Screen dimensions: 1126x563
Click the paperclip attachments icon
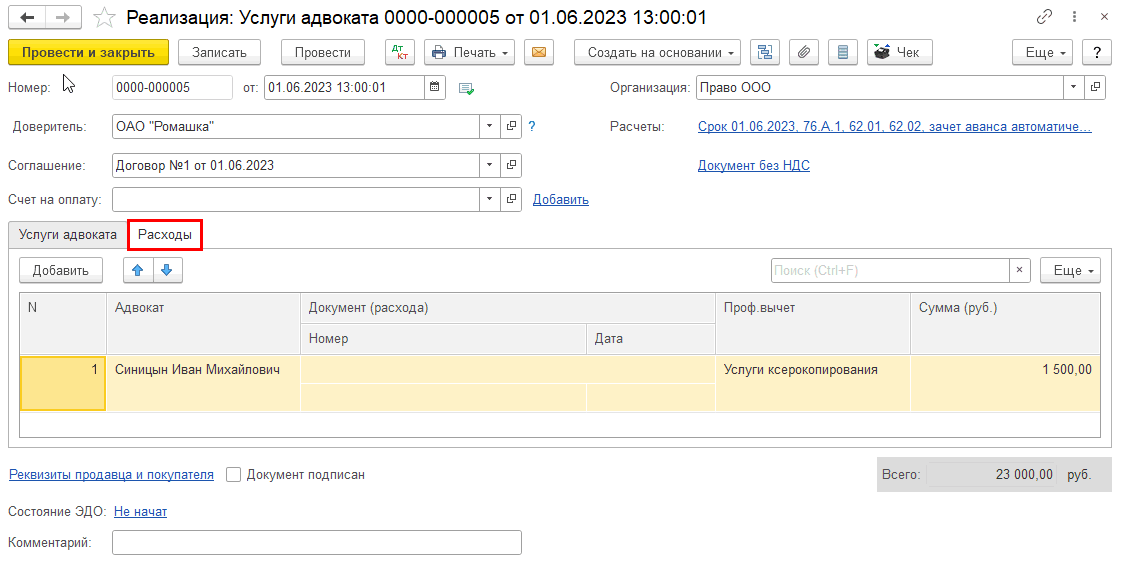click(x=804, y=52)
